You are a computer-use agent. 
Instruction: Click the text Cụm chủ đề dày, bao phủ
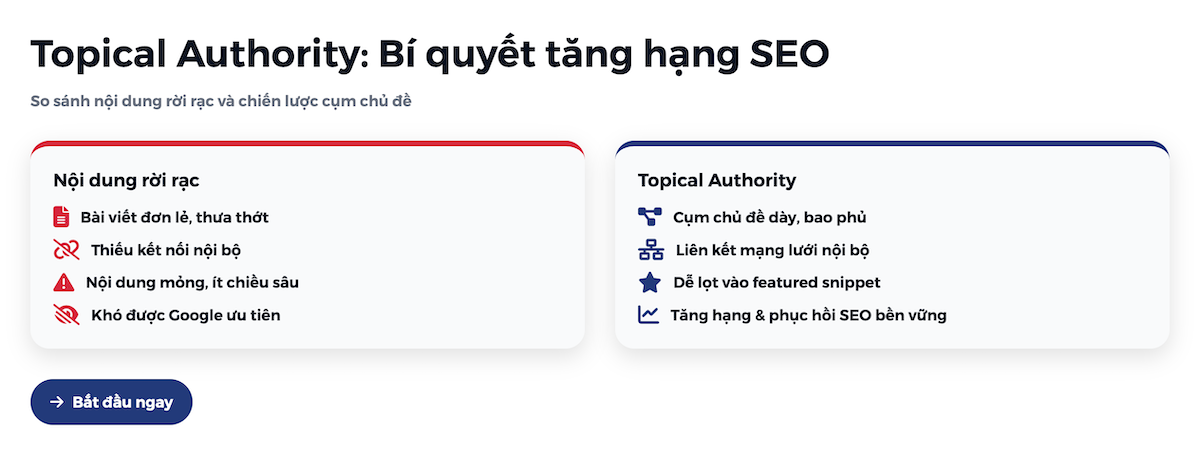coord(770,217)
